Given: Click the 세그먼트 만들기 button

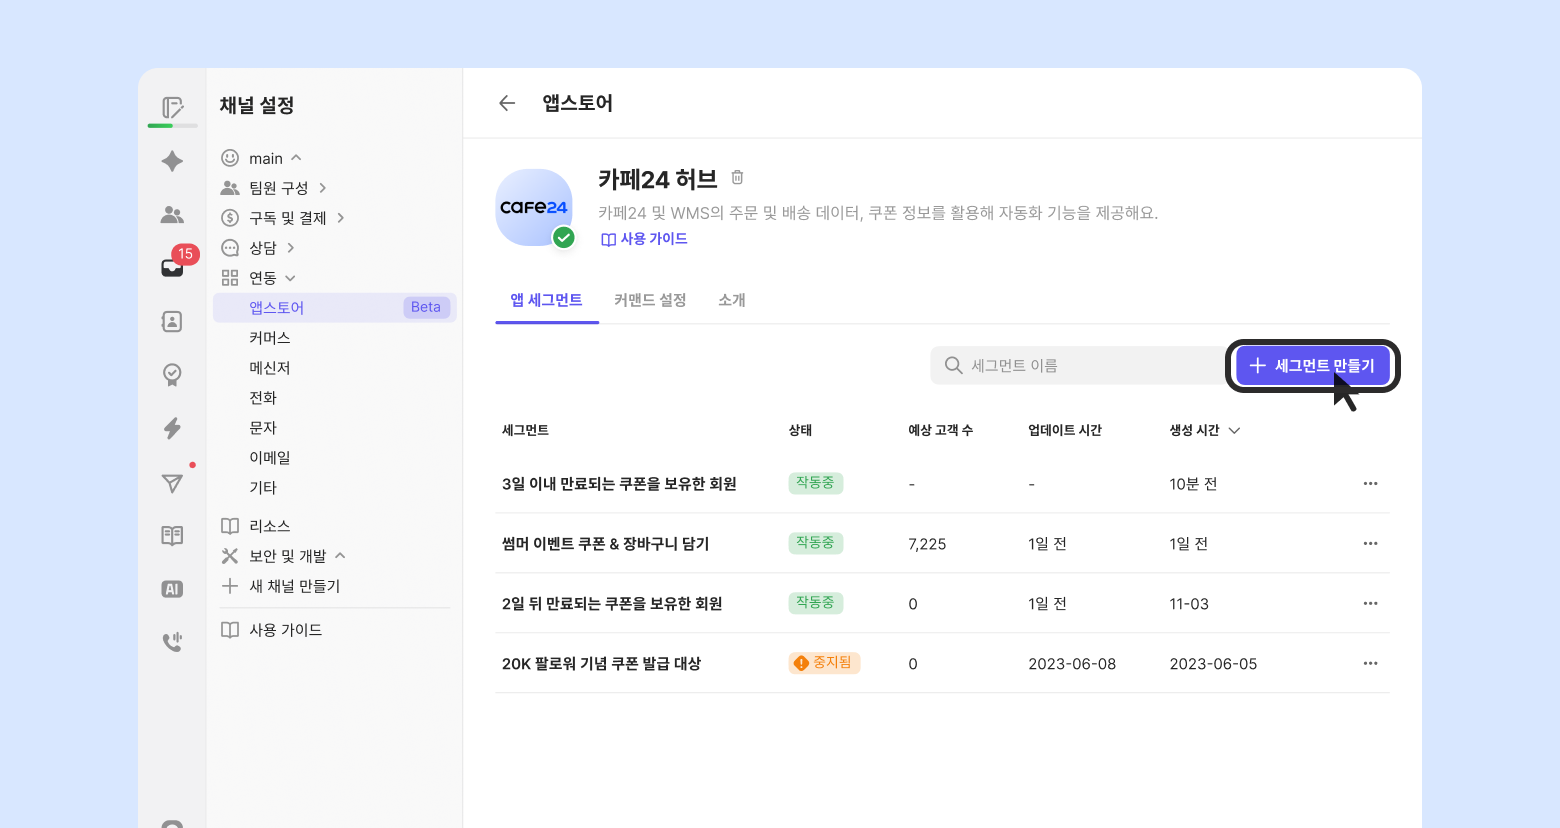Looking at the screenshot, I should 1312,366.
